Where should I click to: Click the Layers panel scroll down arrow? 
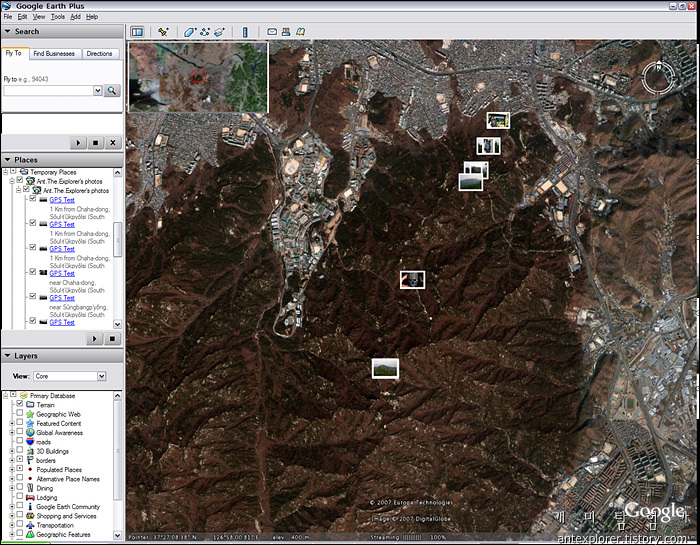click(117, 535)
